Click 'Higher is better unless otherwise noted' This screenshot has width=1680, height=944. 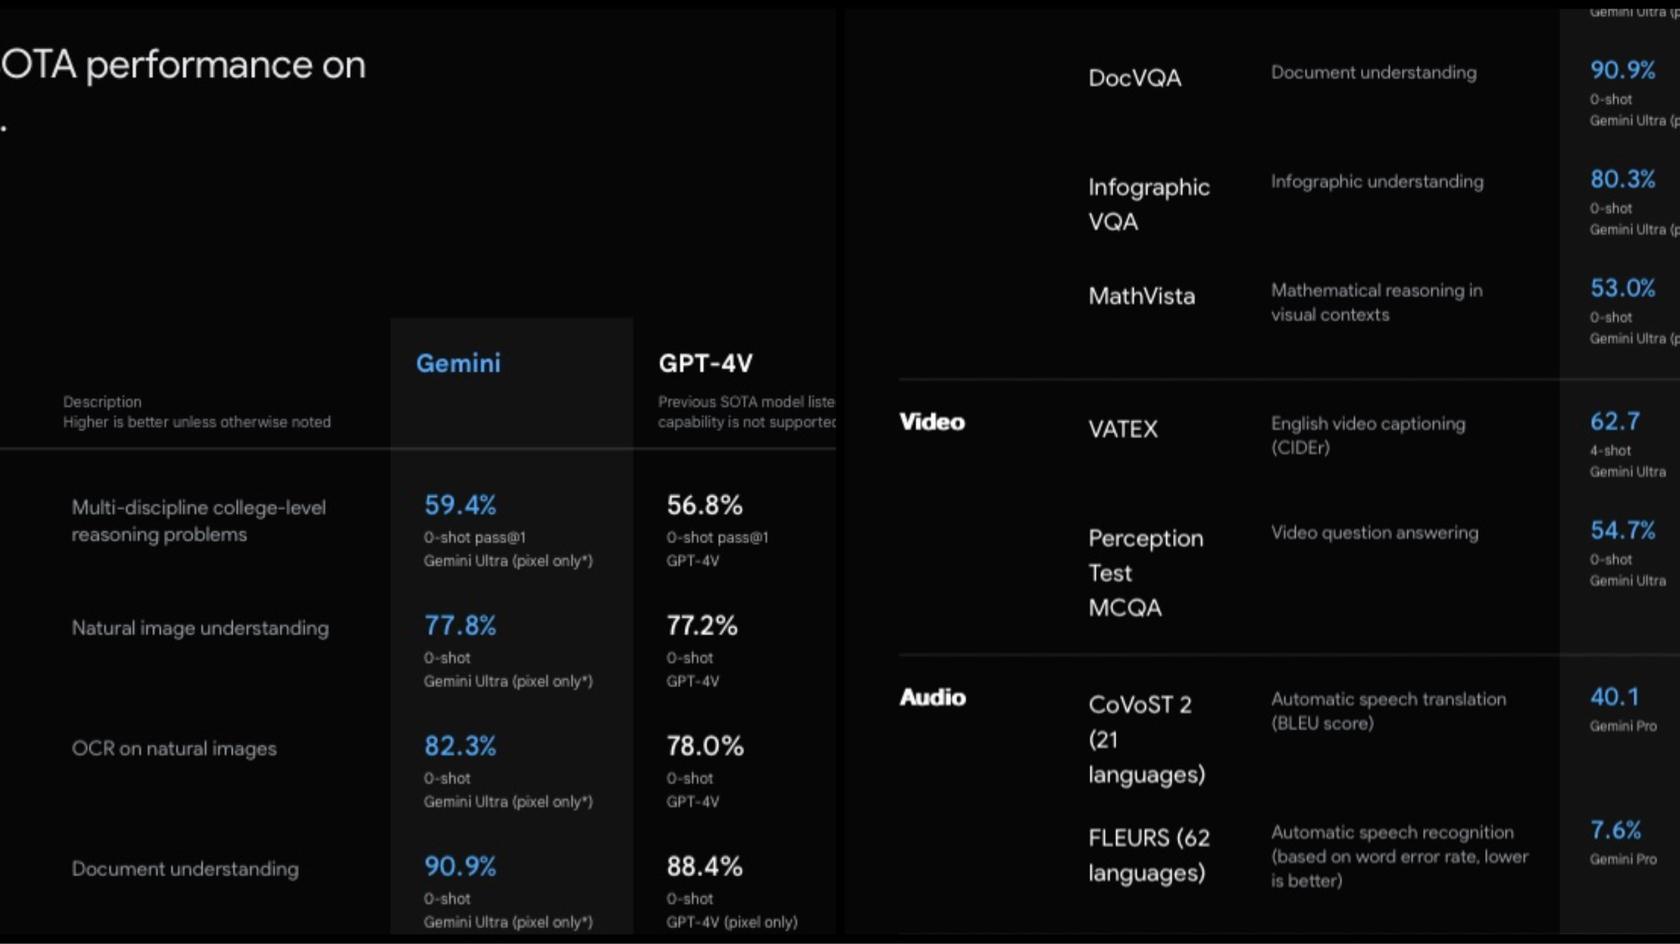(197, 422)
